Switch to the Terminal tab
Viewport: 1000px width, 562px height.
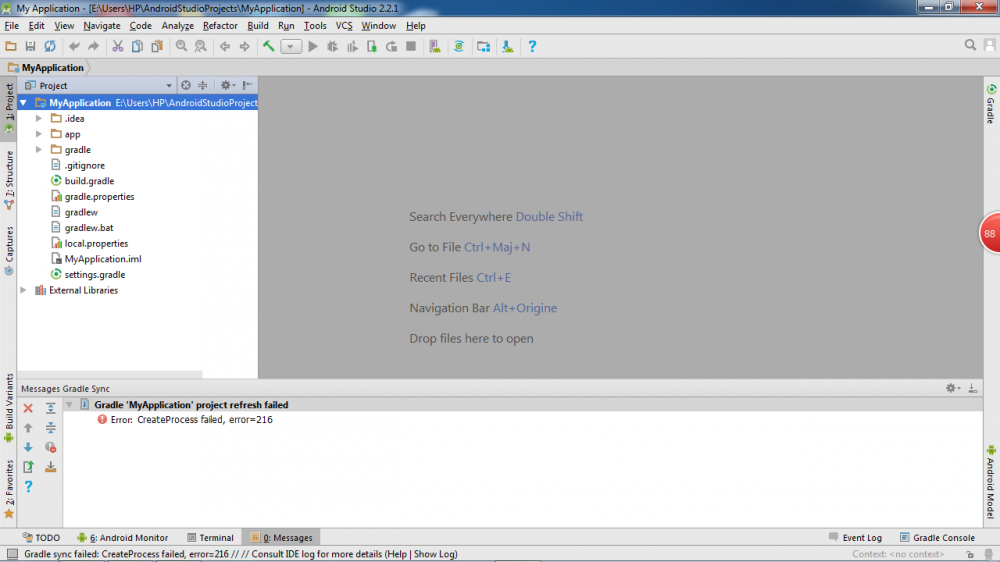pyautogui.click(x=210, y=538)
